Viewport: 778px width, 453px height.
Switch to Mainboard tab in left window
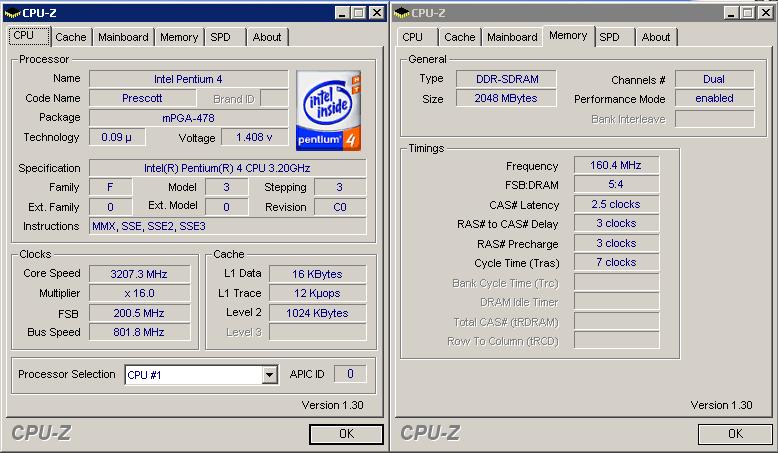[123, 37]
